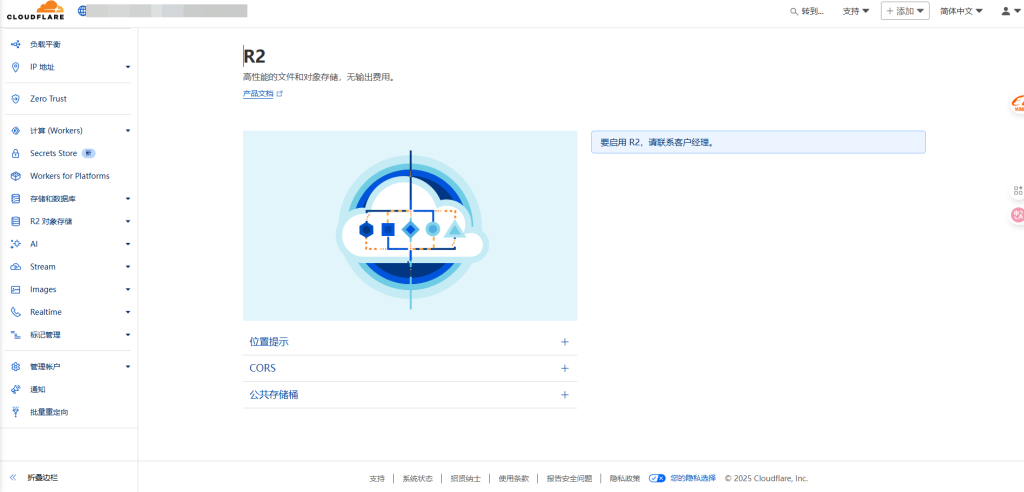Expand the 存储和数据库 submenu arrow
1024x492 pixels.
click(128, 199)
